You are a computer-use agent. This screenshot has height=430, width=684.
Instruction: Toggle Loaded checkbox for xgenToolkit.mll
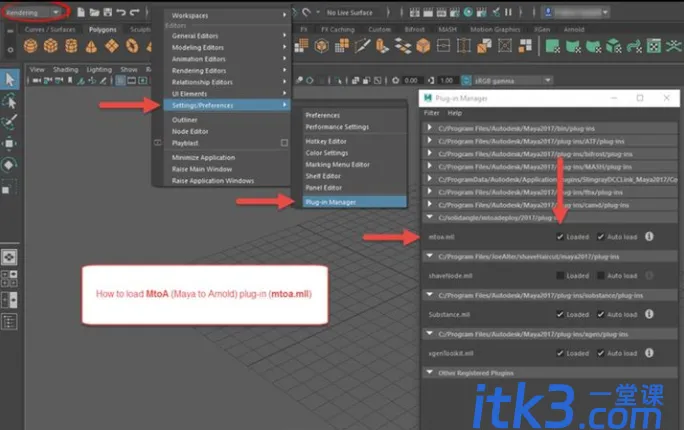(x=560, y=353)
